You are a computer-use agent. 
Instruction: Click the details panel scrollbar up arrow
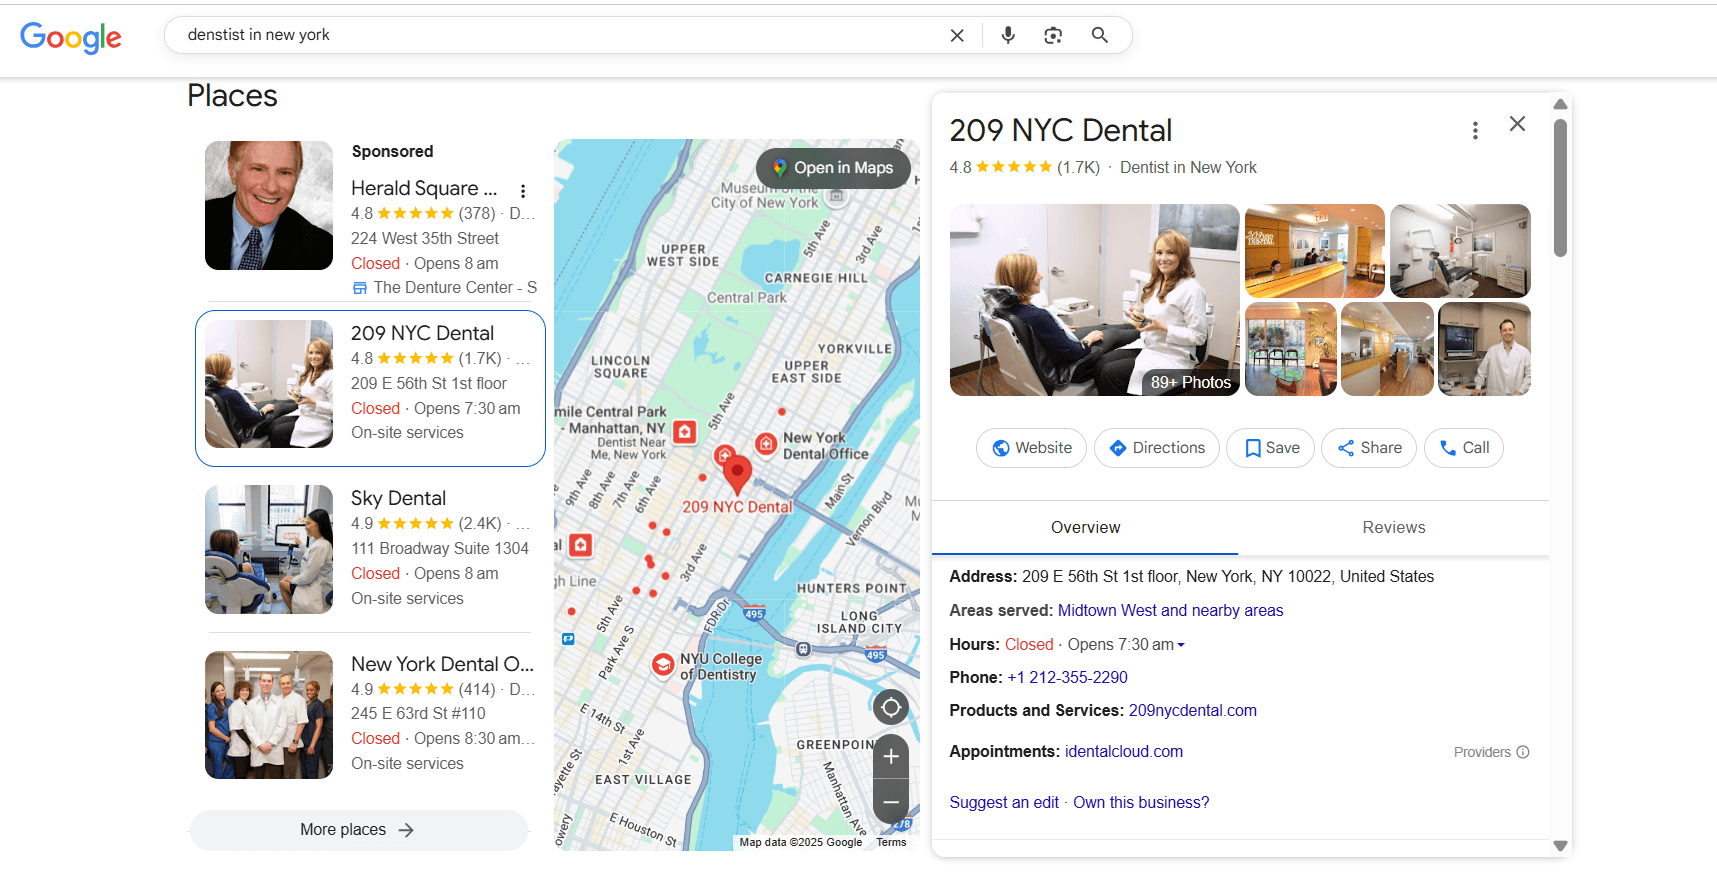1560,104
